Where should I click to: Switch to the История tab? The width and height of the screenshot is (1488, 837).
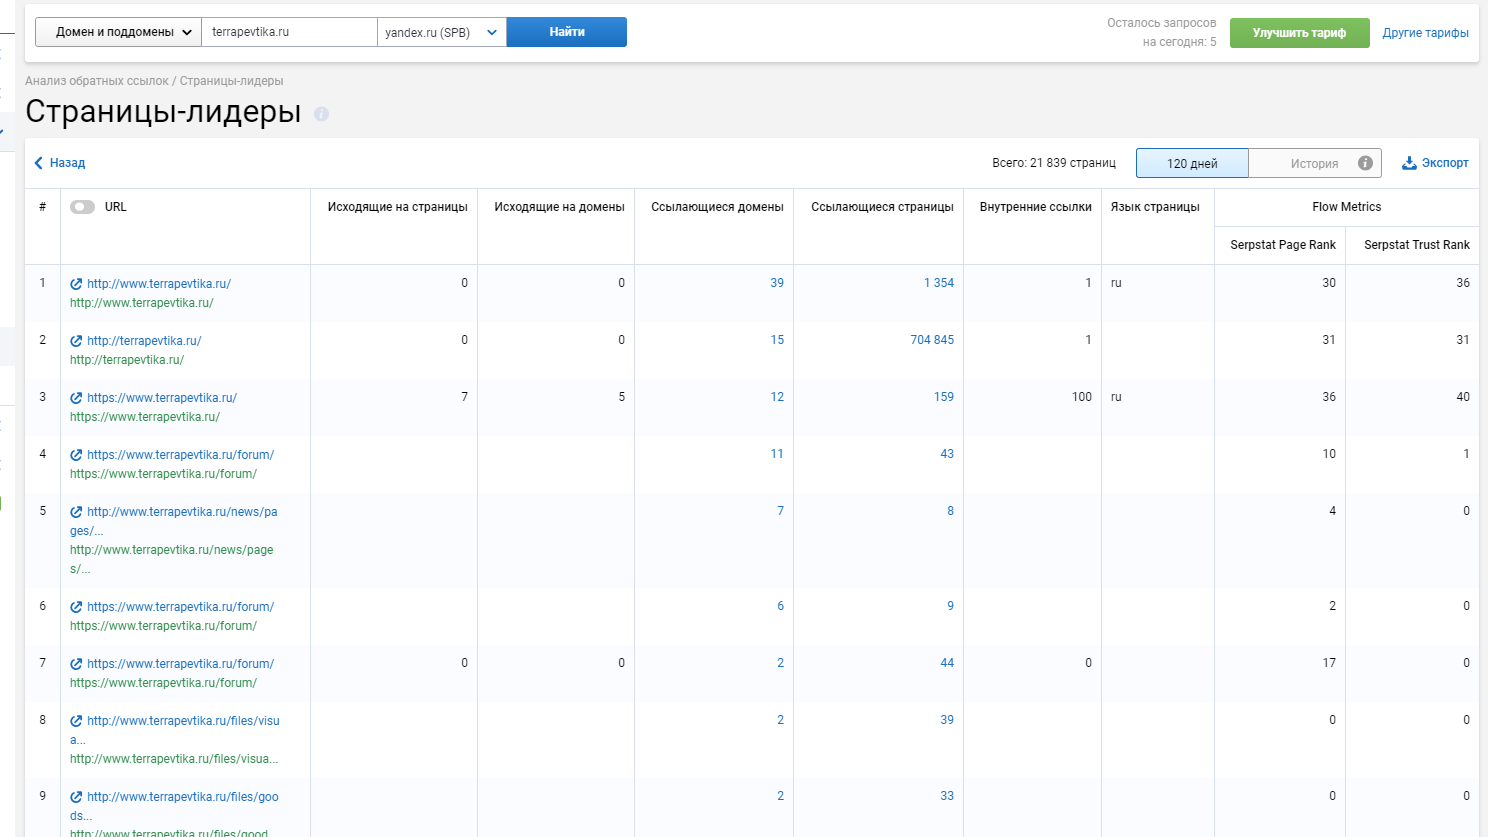pyautogui.click(x=1313, y=163)
